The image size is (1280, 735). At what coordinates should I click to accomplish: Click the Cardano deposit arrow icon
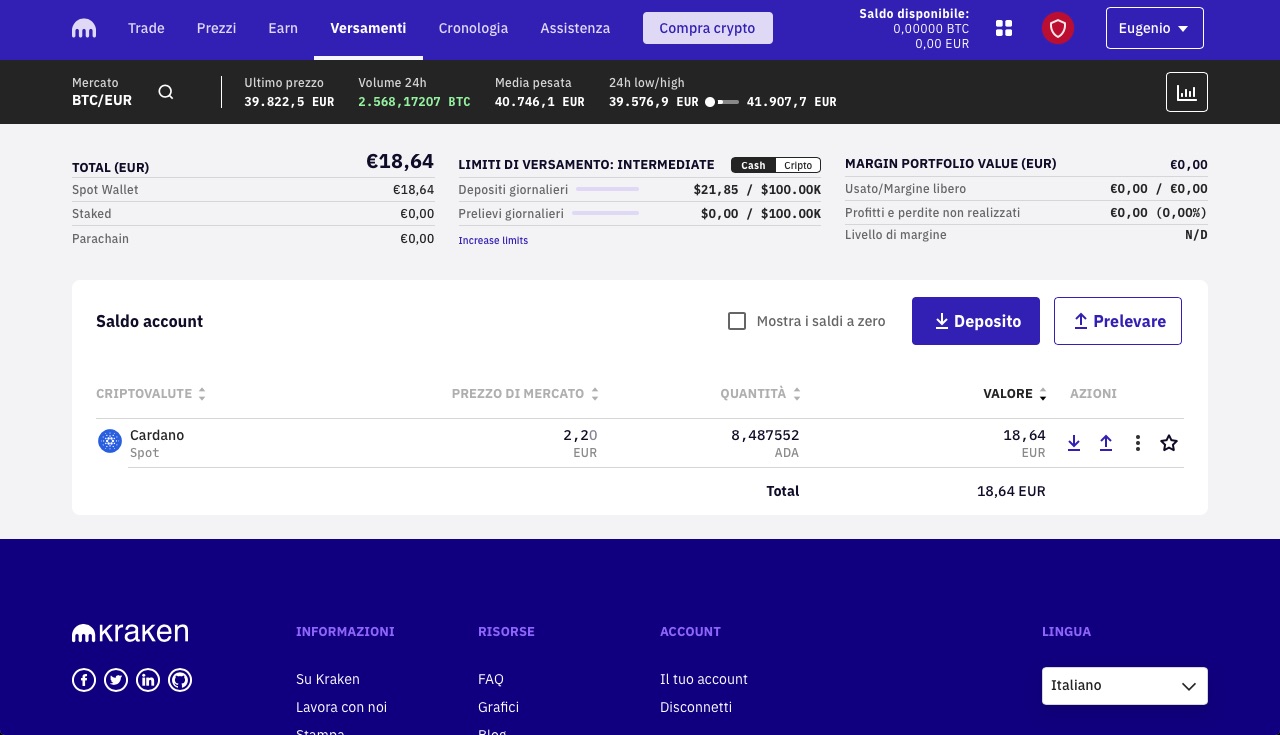(x=1074, y=443)
